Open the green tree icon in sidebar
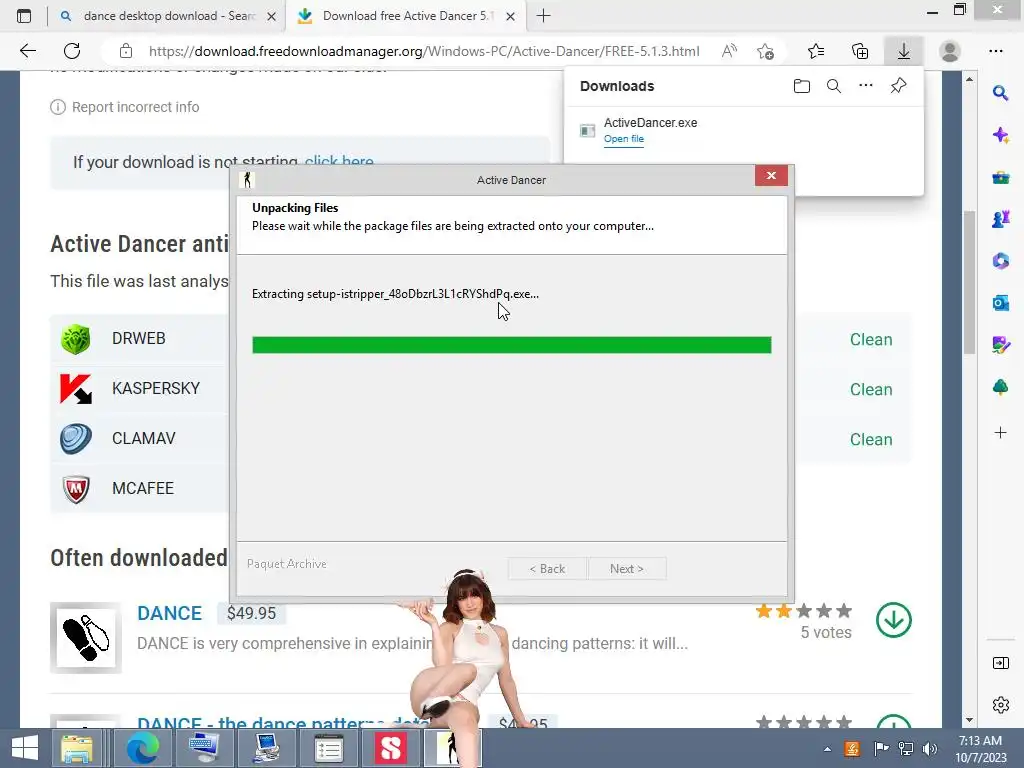 click(1000, 387)
